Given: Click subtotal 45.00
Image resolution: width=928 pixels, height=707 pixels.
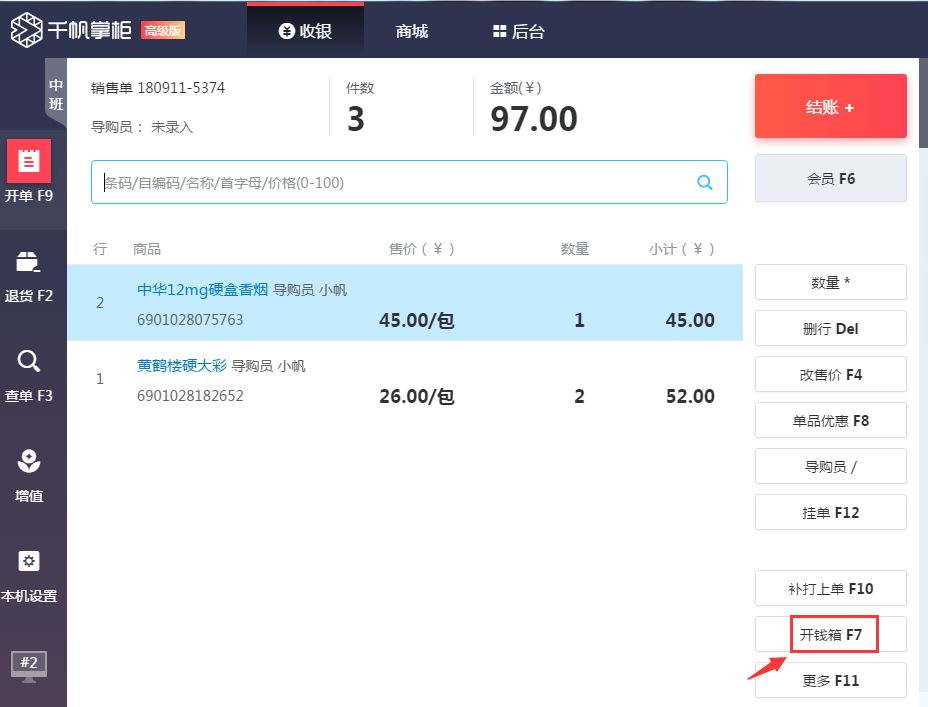Looking at the screenshot, I should pyautogui.click(x=690, y=320).
